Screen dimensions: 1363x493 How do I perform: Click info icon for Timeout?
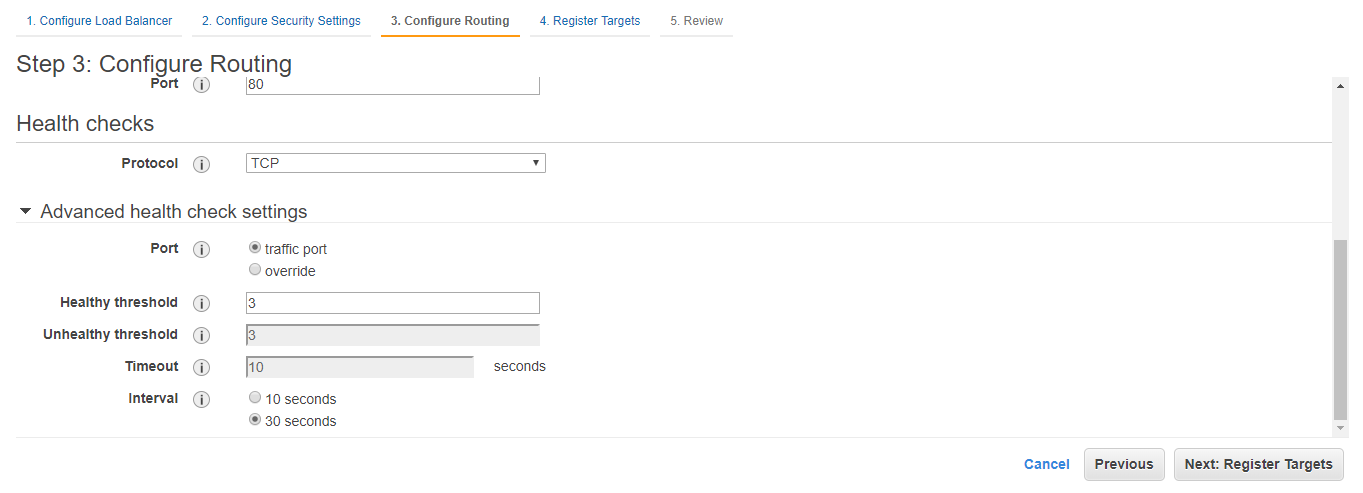(201, 367)
